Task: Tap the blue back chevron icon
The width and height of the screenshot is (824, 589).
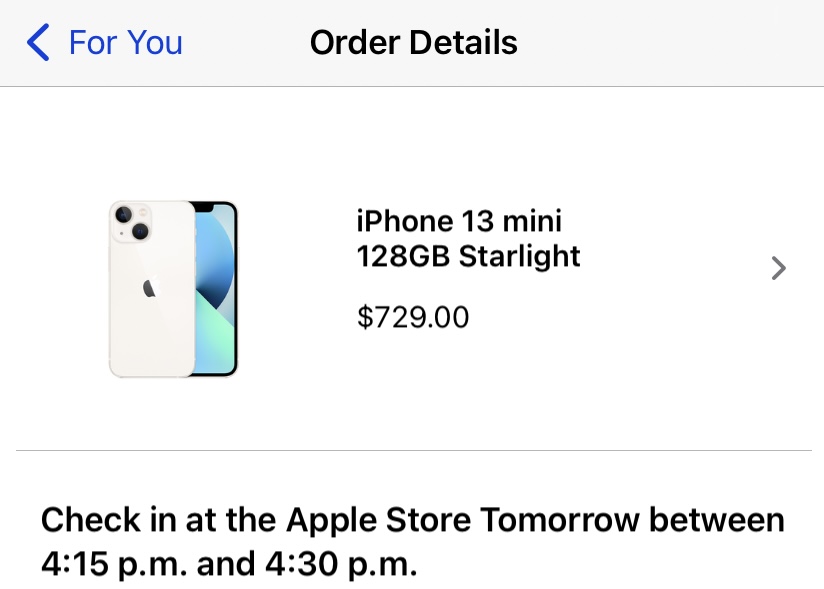Action: (x=38, y=43)
